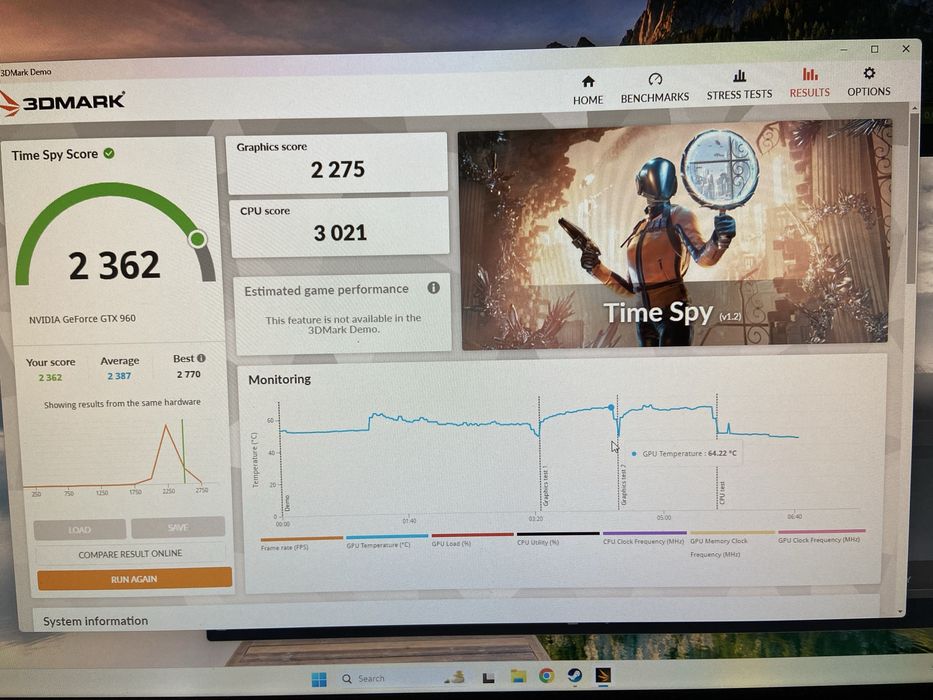Open the Windows Start menu

point(319,679)
